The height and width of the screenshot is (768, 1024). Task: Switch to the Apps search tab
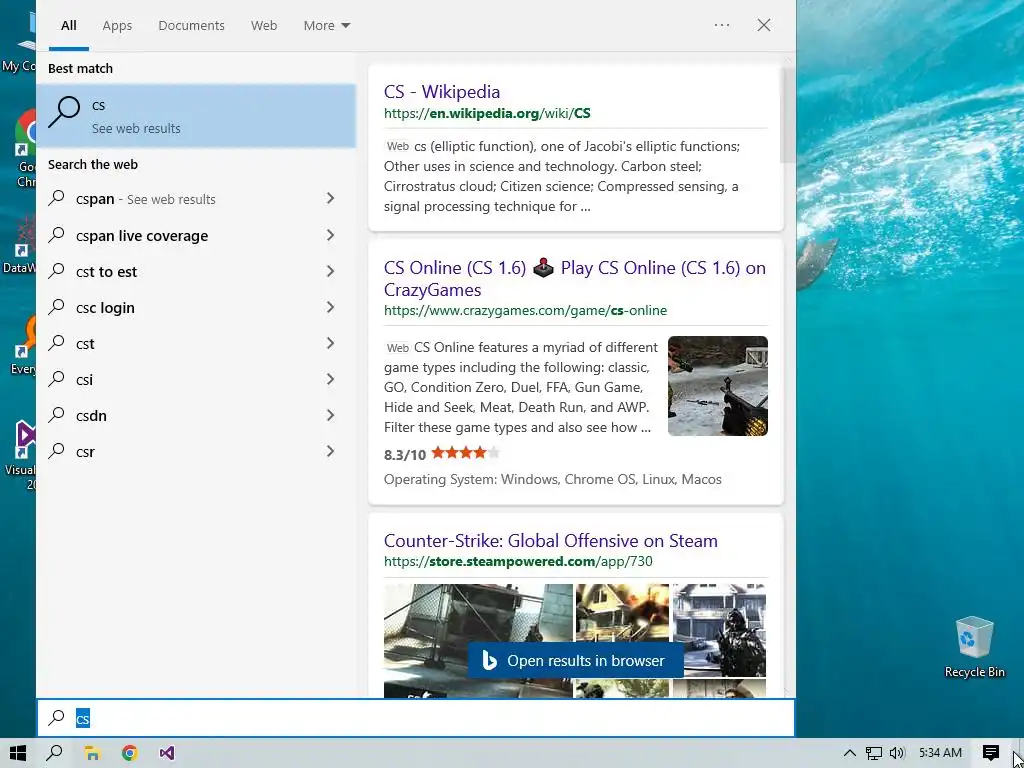pos(117,25)
